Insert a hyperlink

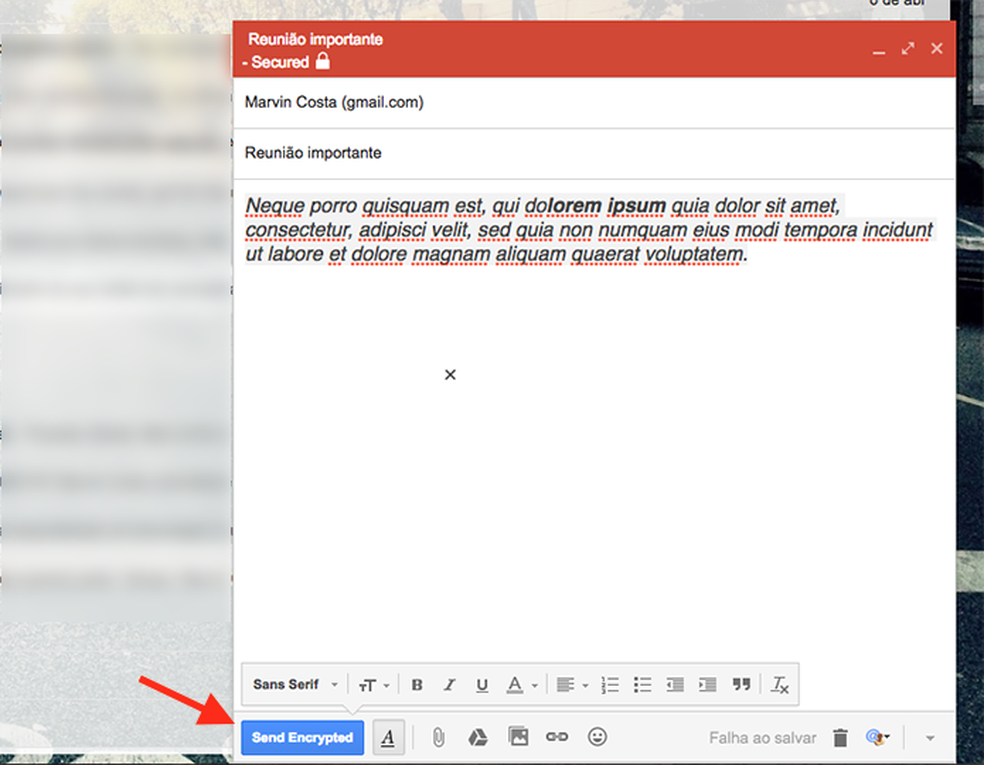tap(557, 736)
